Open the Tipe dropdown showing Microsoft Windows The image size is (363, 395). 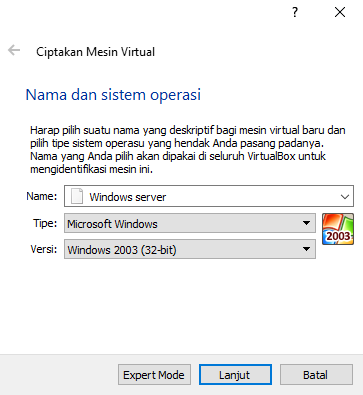(190, 223)
